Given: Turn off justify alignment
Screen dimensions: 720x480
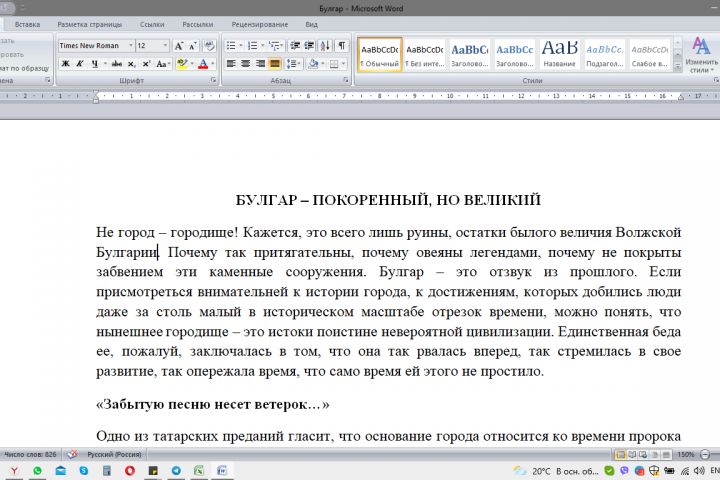Looking at the screenshot, I should coord(275,64).
